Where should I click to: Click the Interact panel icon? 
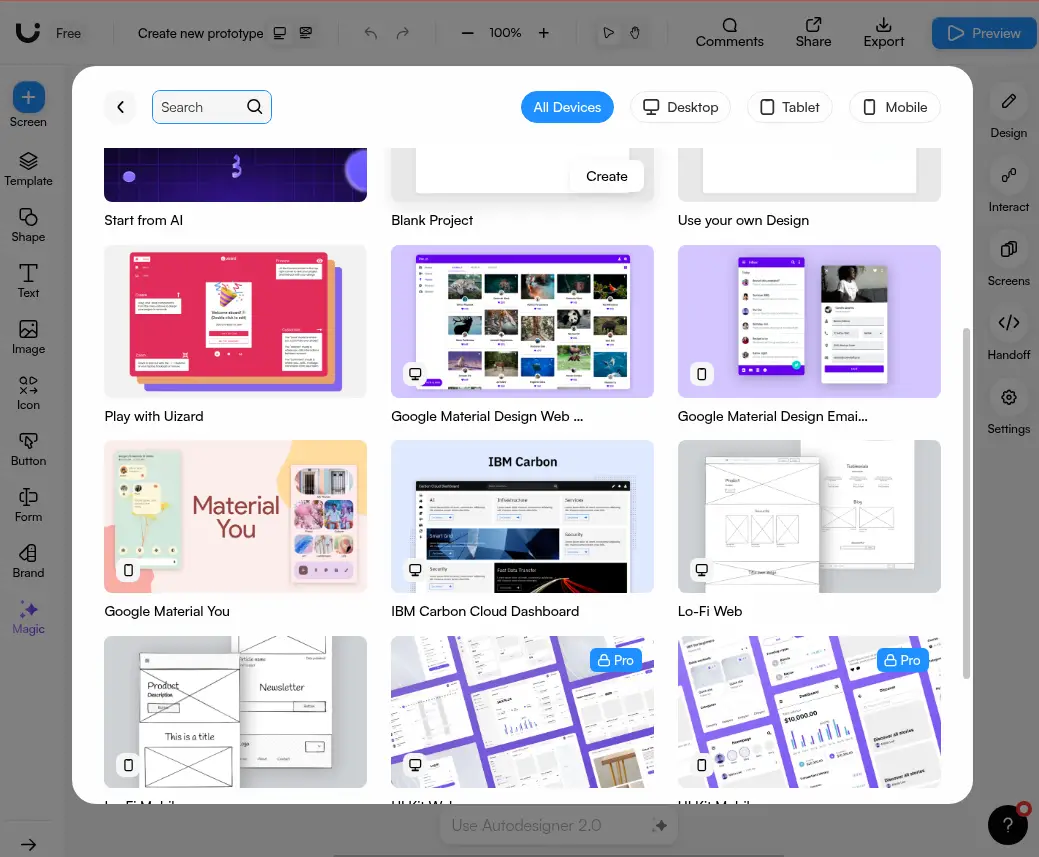coord(1008,186)
